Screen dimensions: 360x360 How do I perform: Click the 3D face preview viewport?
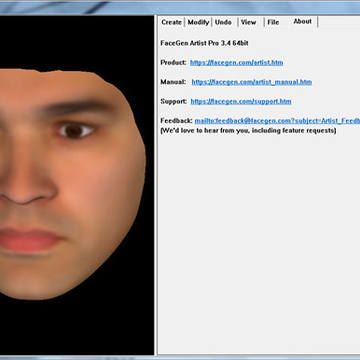click(77, 185)
